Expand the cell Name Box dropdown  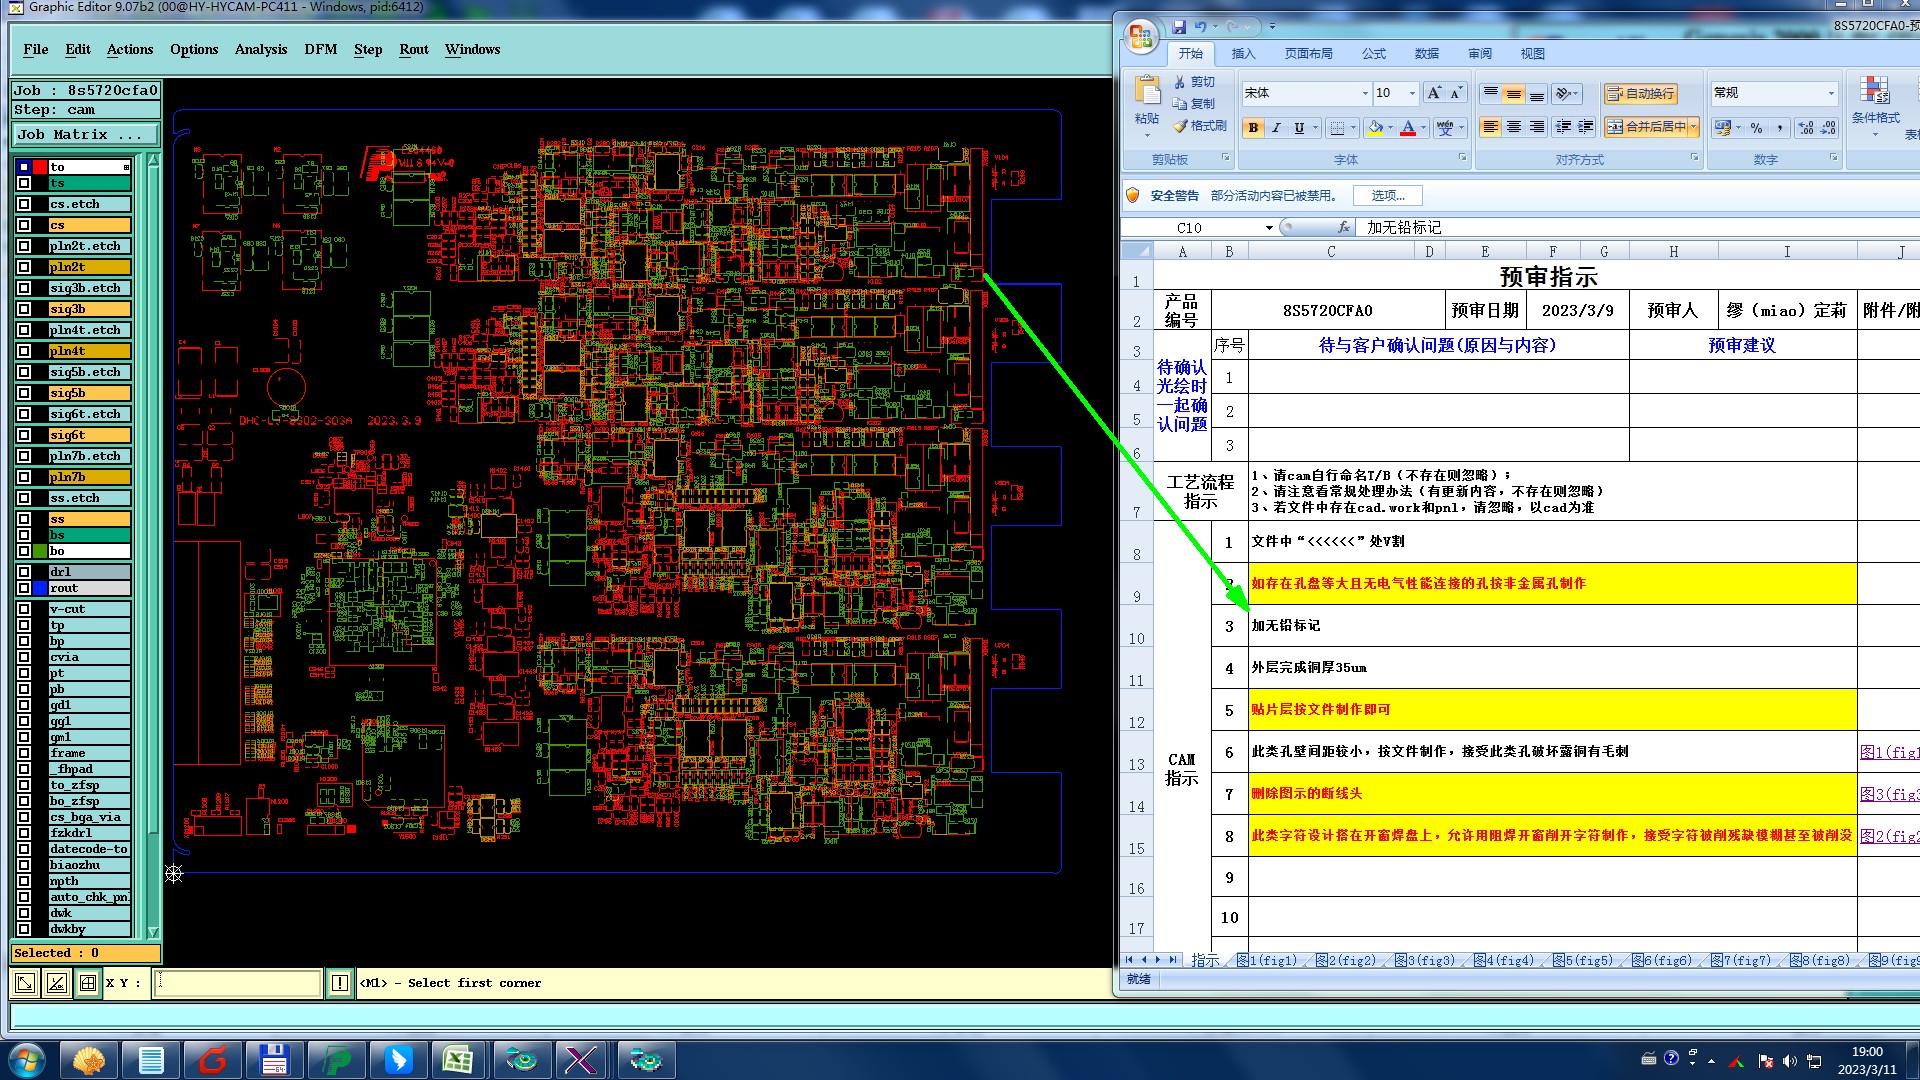coord(1269,228)
